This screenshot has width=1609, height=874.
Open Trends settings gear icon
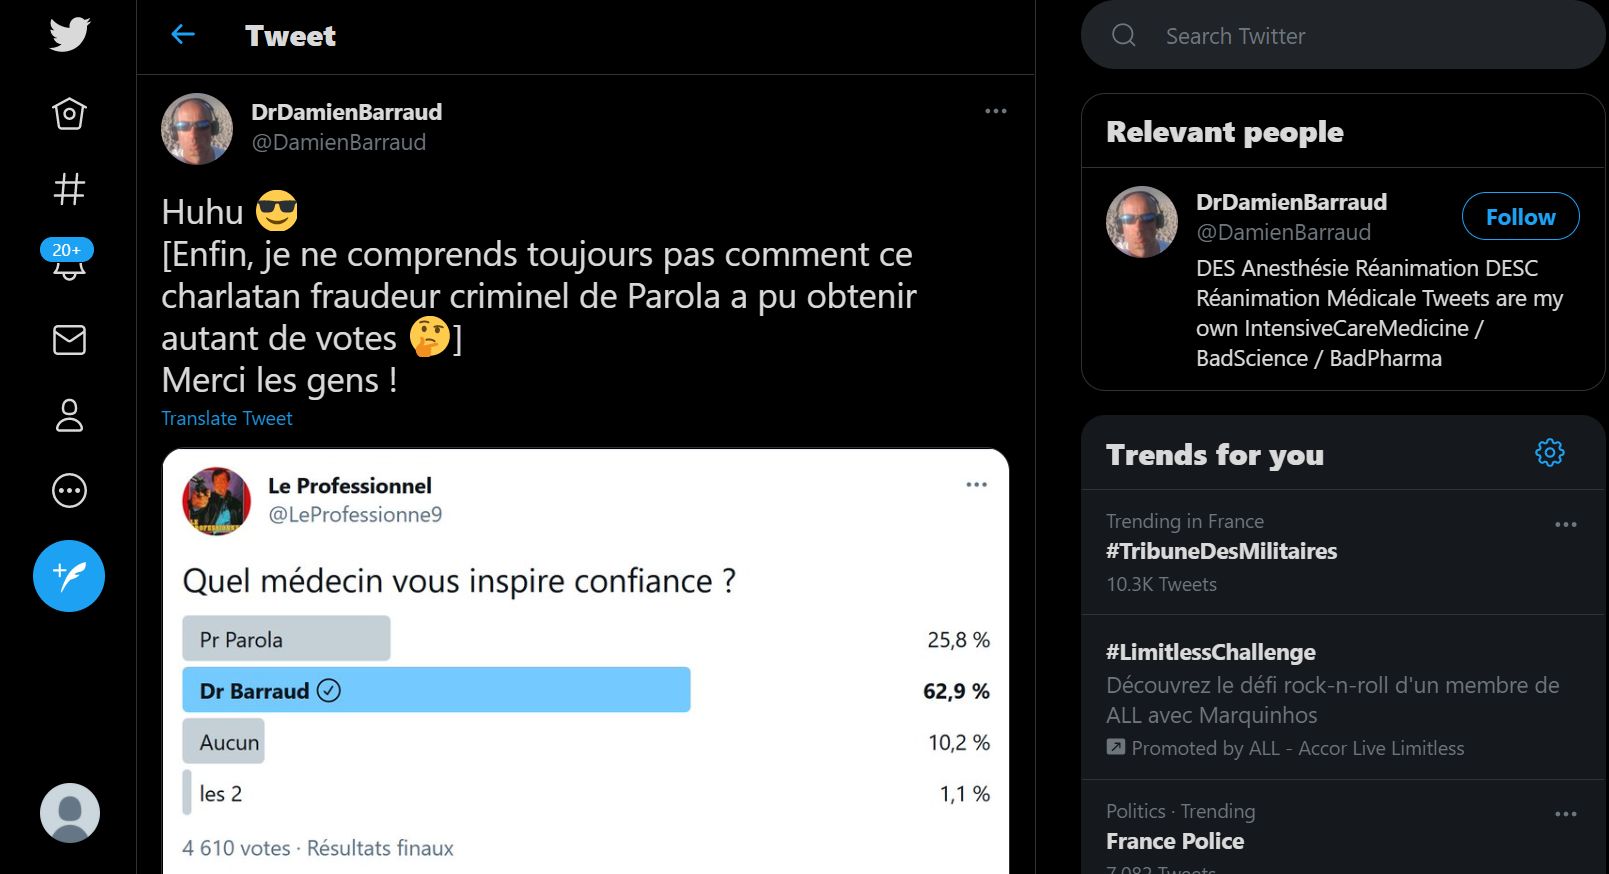1549,453
